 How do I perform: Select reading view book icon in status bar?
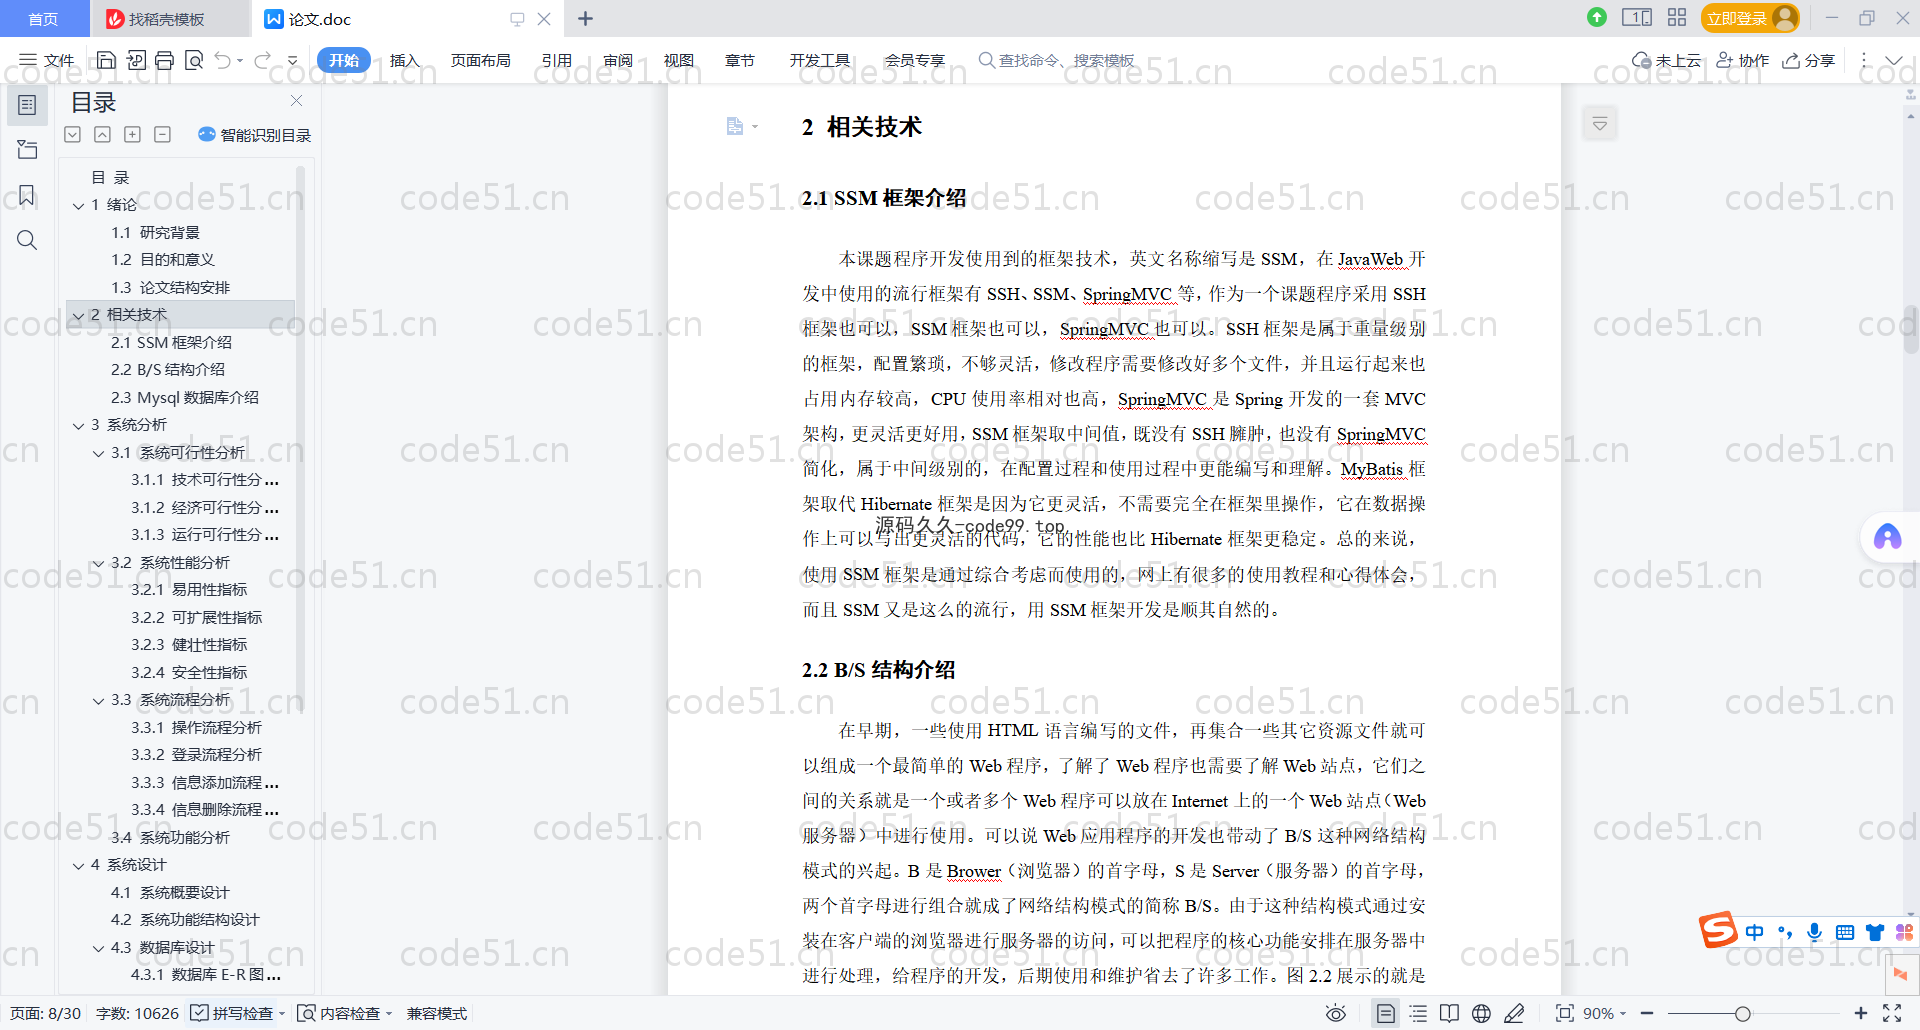pos(1449,1013)
